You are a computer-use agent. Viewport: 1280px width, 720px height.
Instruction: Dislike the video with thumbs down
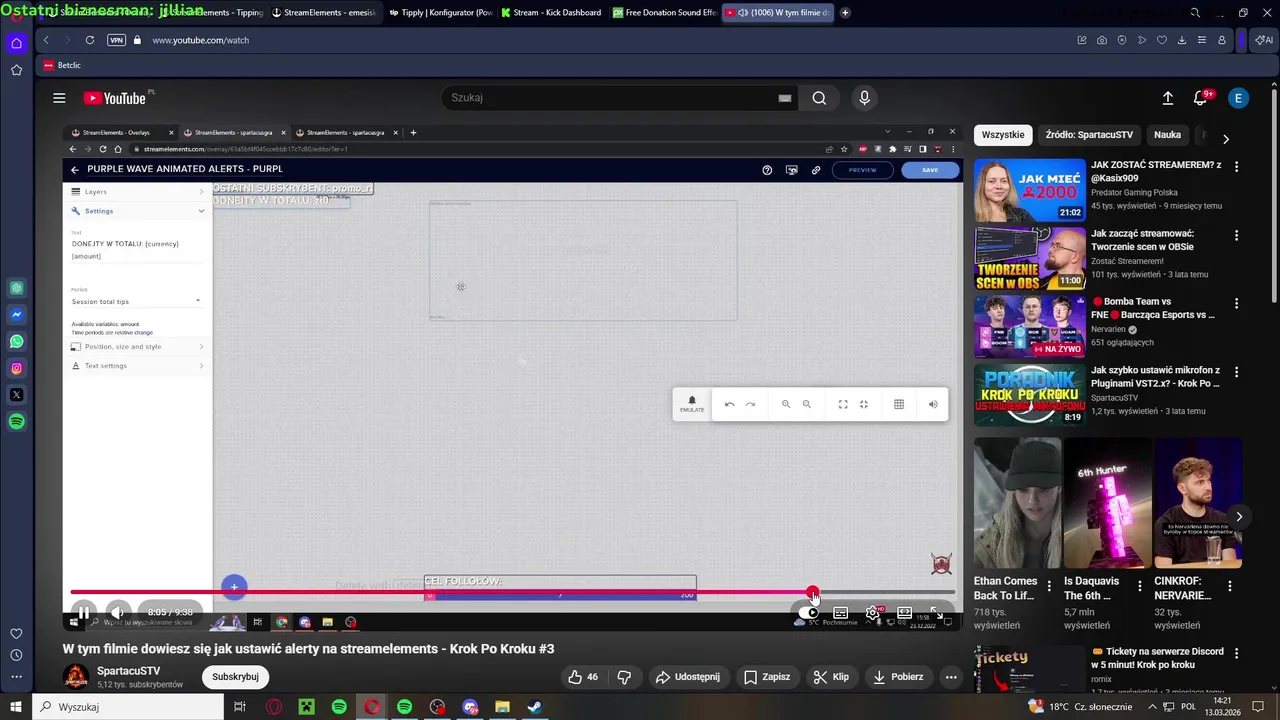pos(624,677)
